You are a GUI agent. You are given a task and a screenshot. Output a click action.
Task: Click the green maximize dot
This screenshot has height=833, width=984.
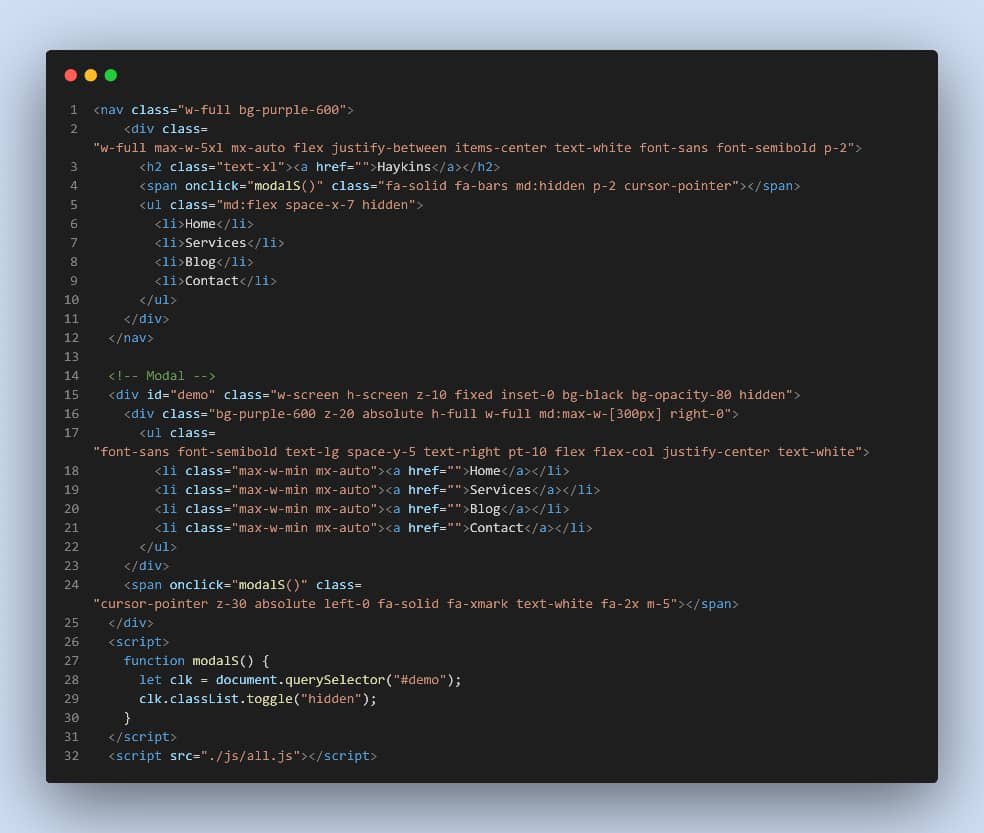pos(111,75)
